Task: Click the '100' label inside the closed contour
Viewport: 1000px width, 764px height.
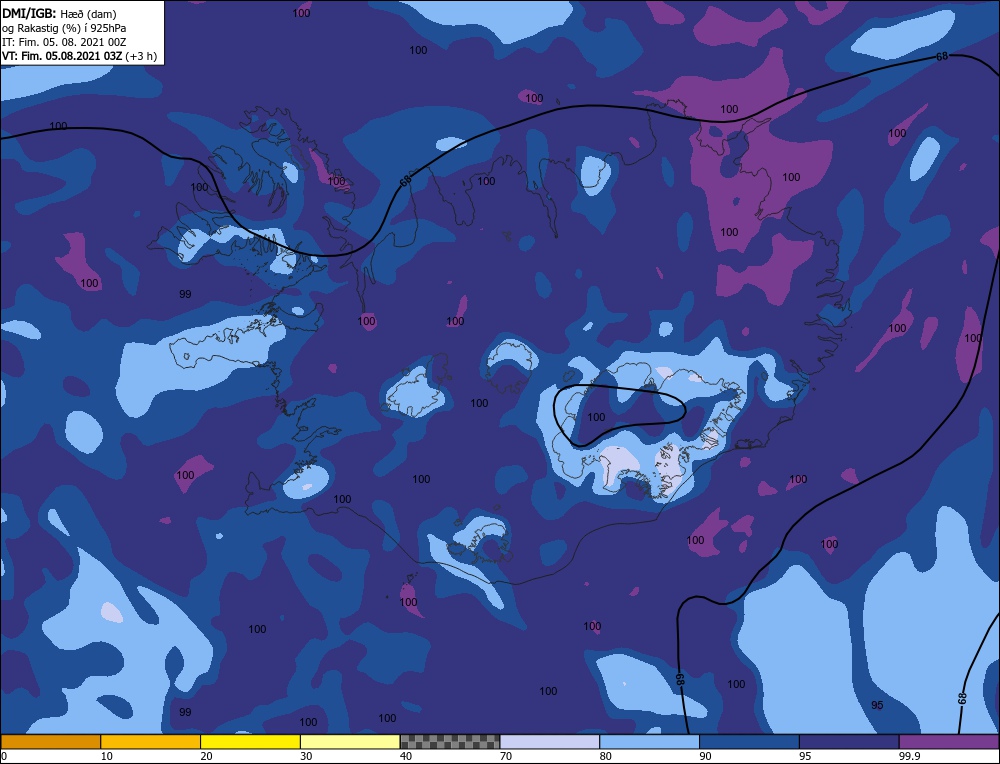Action: tap(596, 417)
